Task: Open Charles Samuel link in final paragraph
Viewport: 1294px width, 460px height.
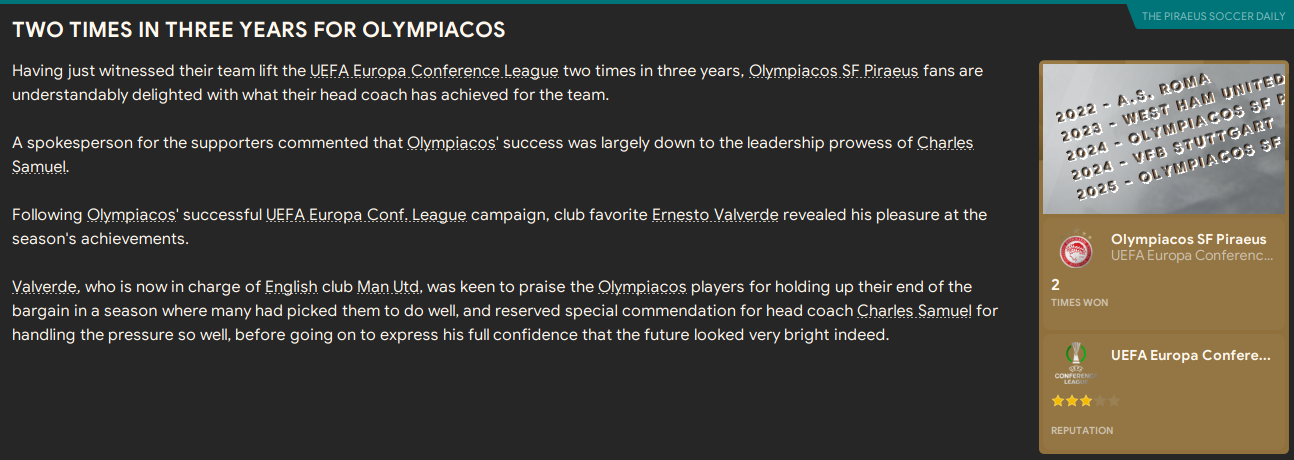Action: [x=914, y=311]
